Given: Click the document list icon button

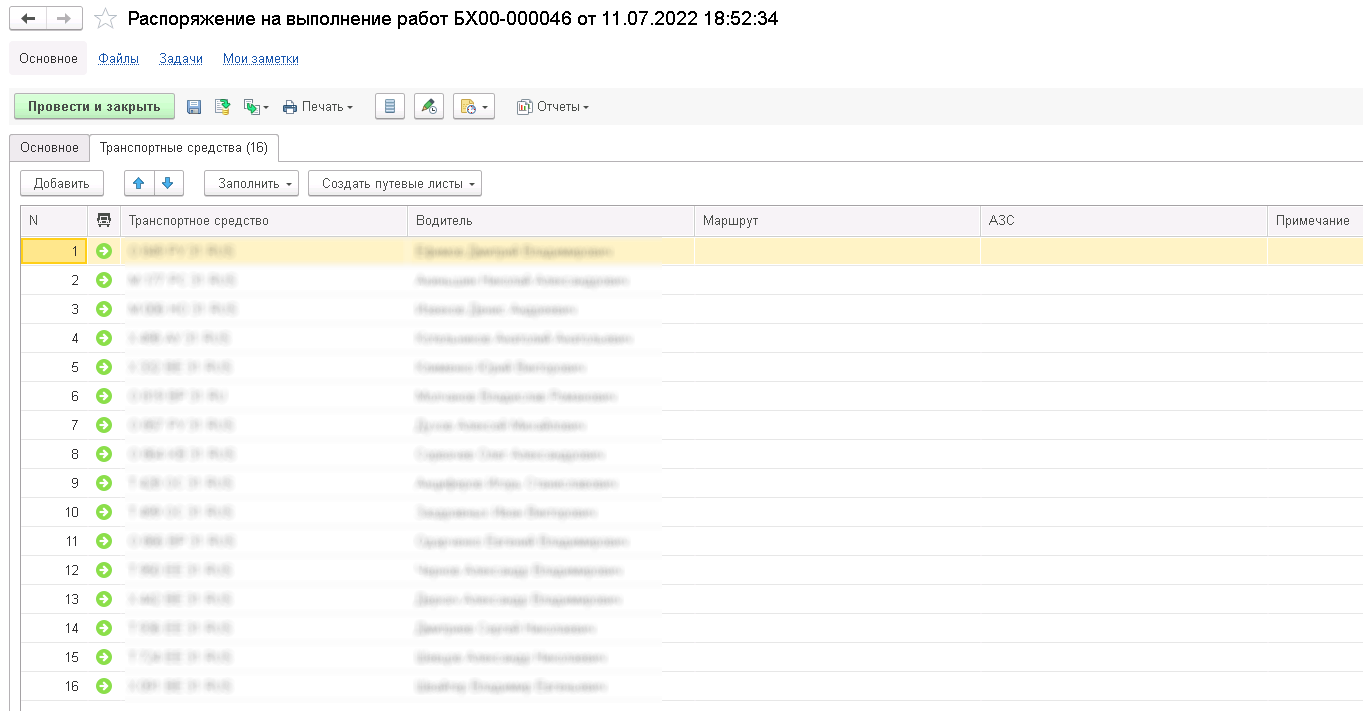Looking at the screenshot, I should (390, 107).
